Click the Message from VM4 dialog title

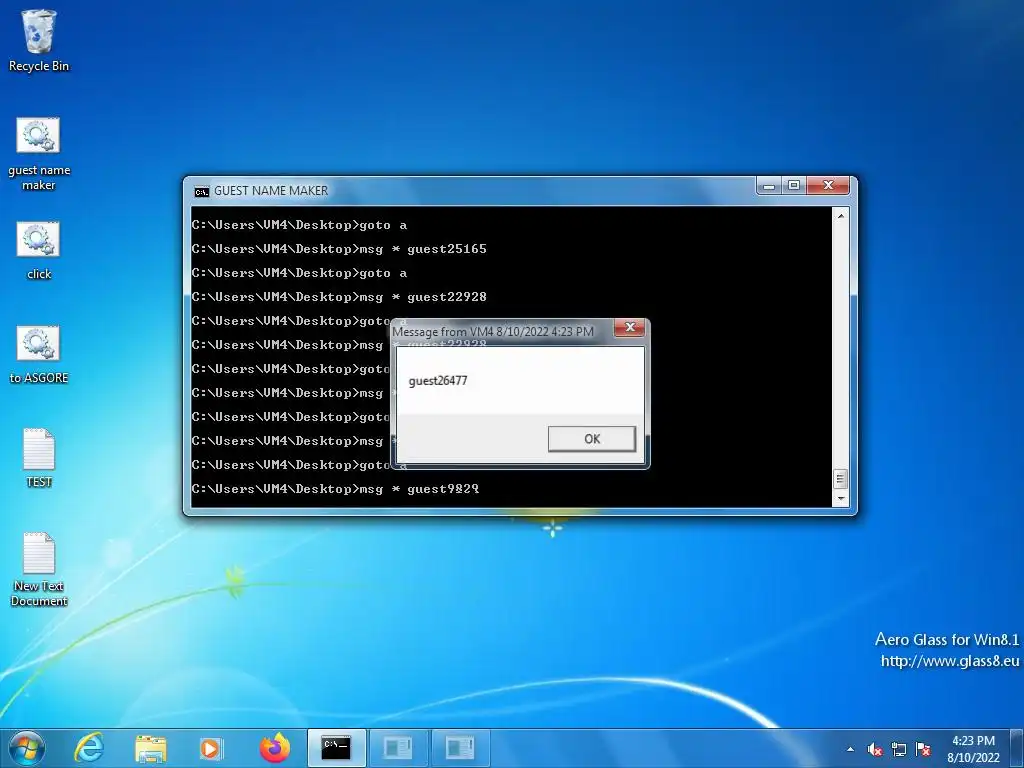click(x=493, y=332)
